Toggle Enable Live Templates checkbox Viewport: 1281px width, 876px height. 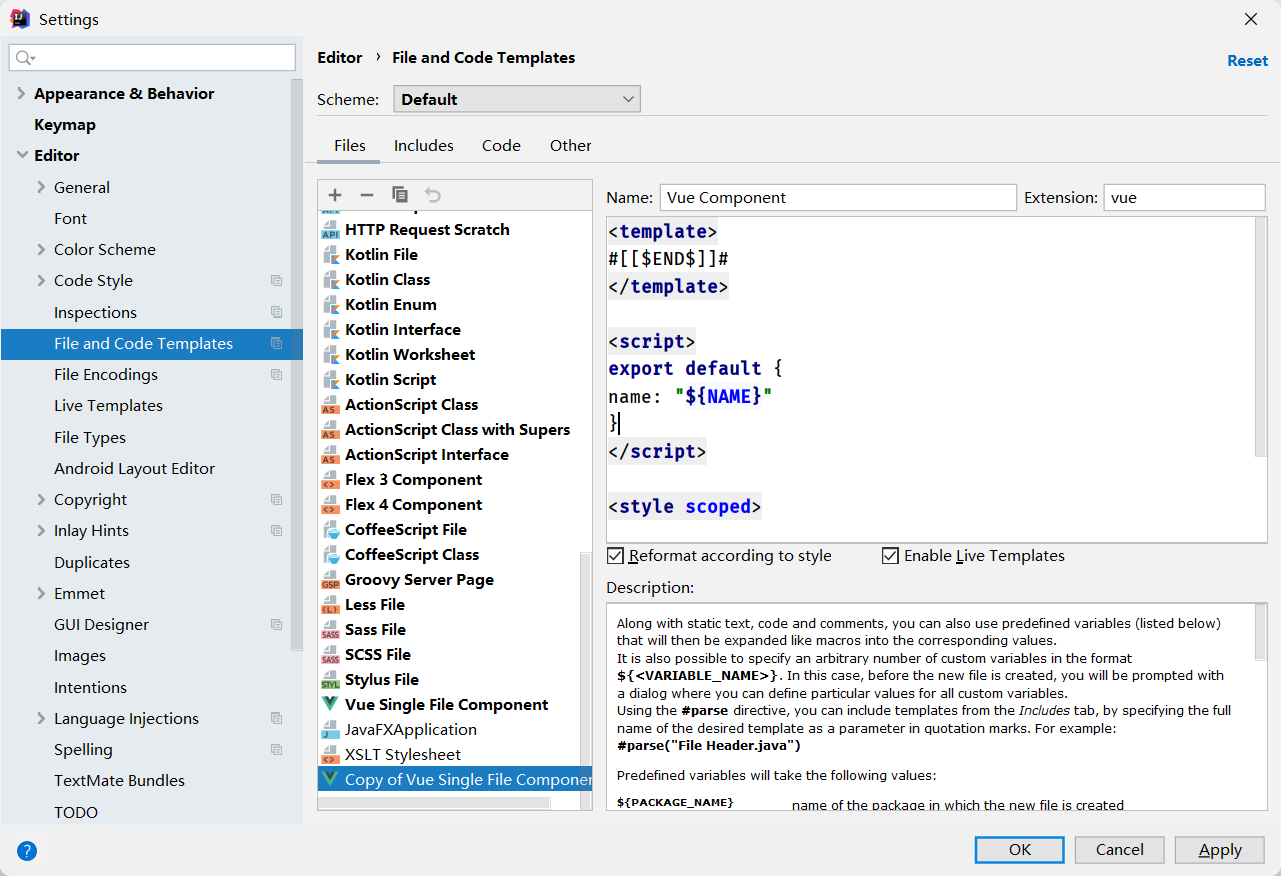pos(890,556)
